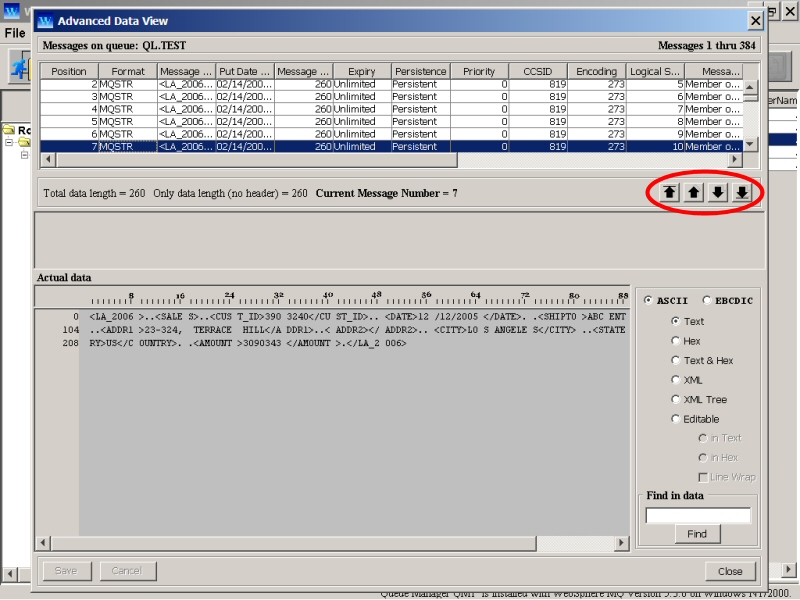Select EBCDIC character set radio button
This screenshot has height=600, width=800.
(707, 300)
